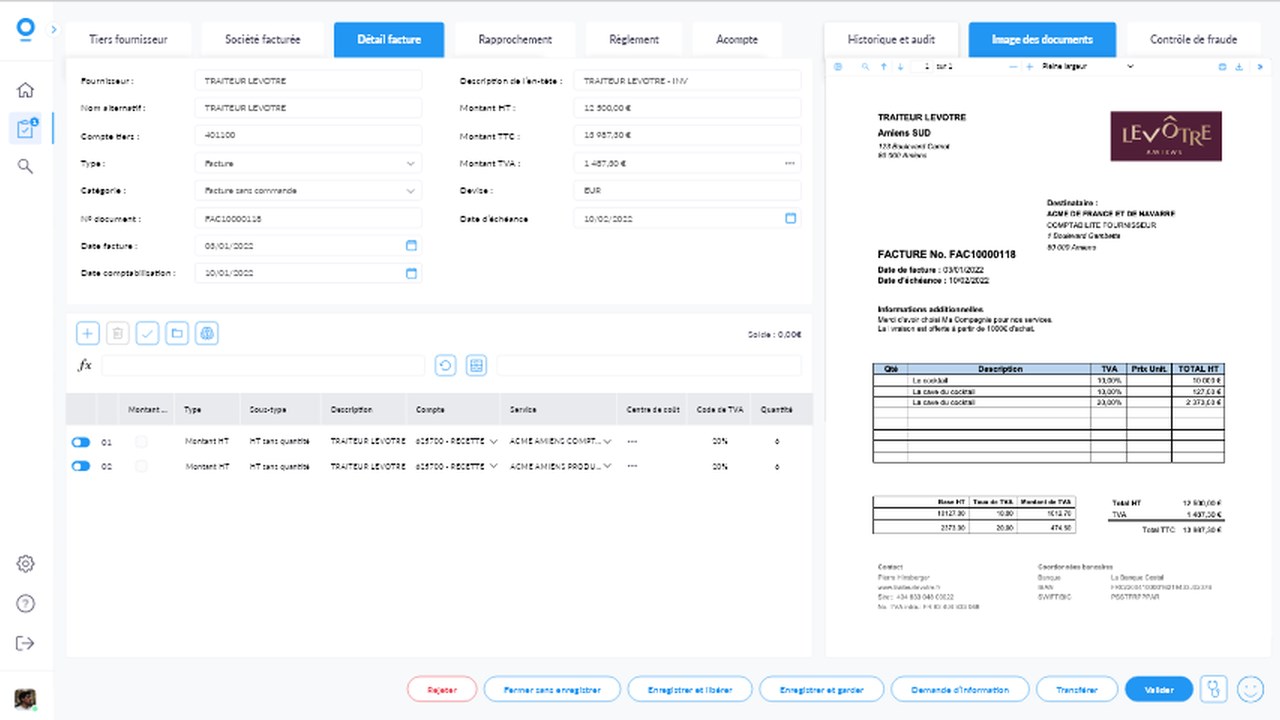Screen dimensions: 1280x720
Task: Click the magnifier in document viewer toolbar
Action: [x=866, y=67]
